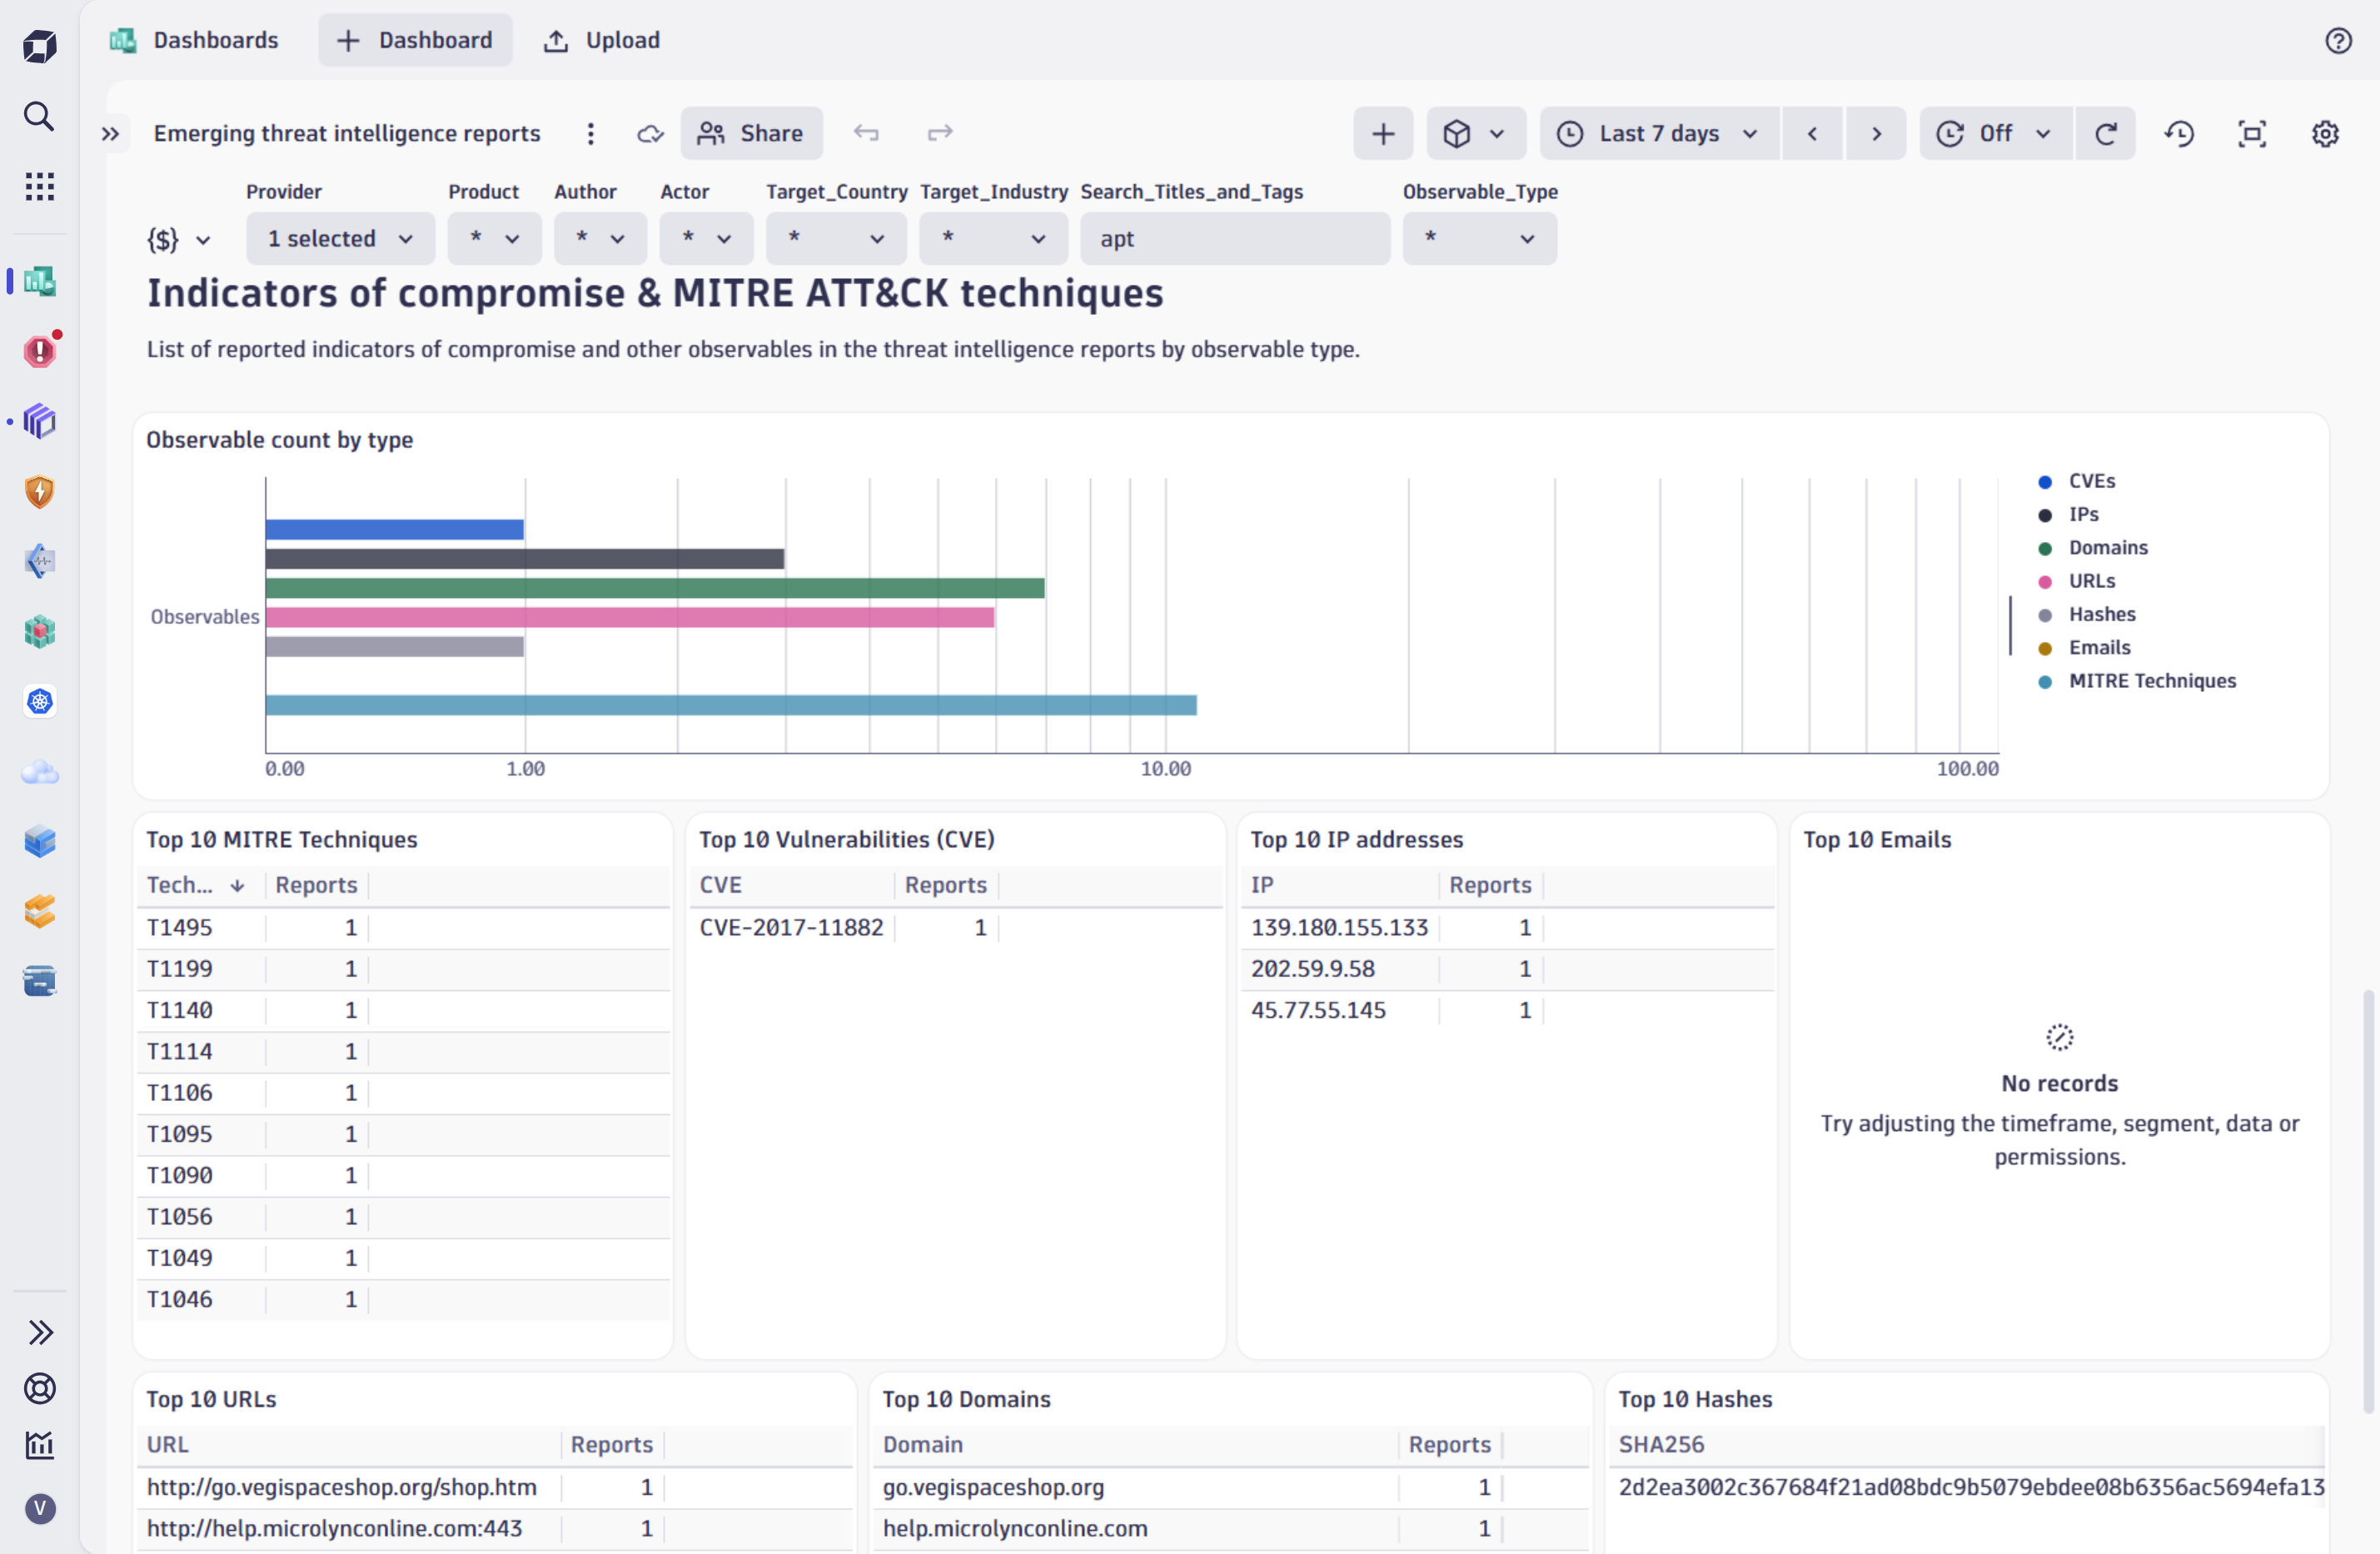The height and width of the screenshot is (1554, 2380).
Task: Click the plus add tile button
Action: pos(1383,133)
